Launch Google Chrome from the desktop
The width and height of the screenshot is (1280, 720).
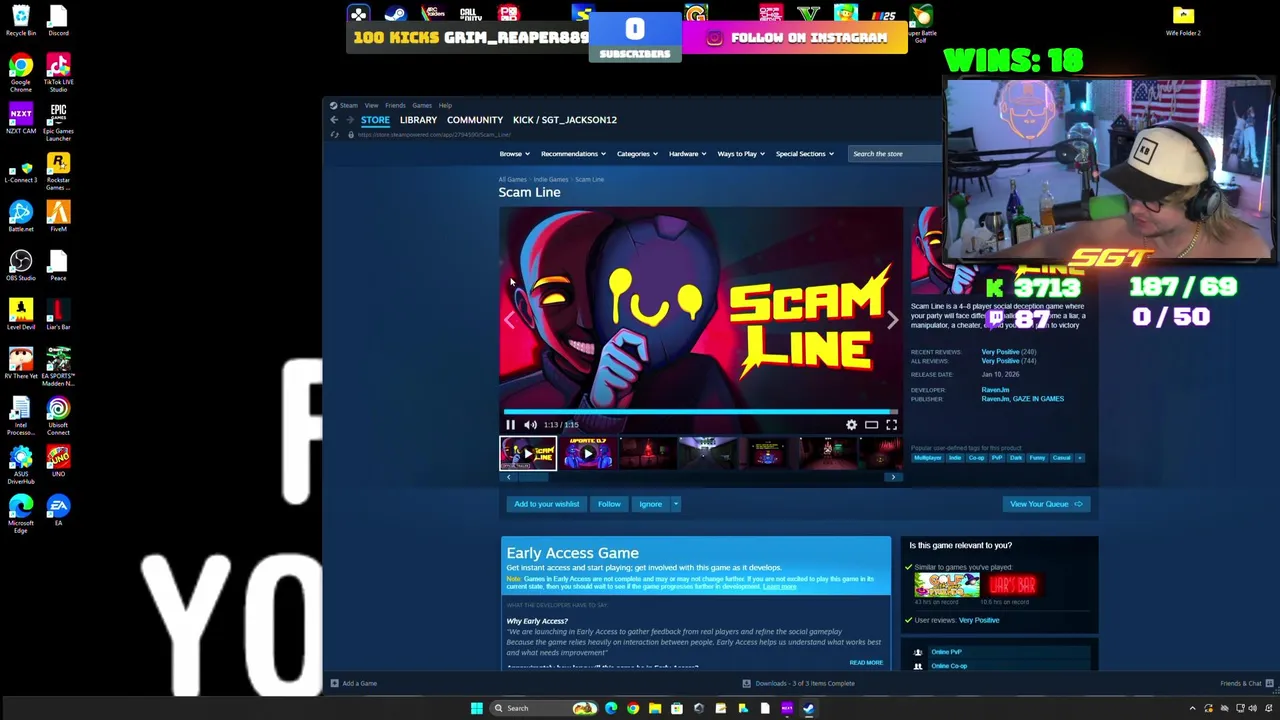(20, 73)
